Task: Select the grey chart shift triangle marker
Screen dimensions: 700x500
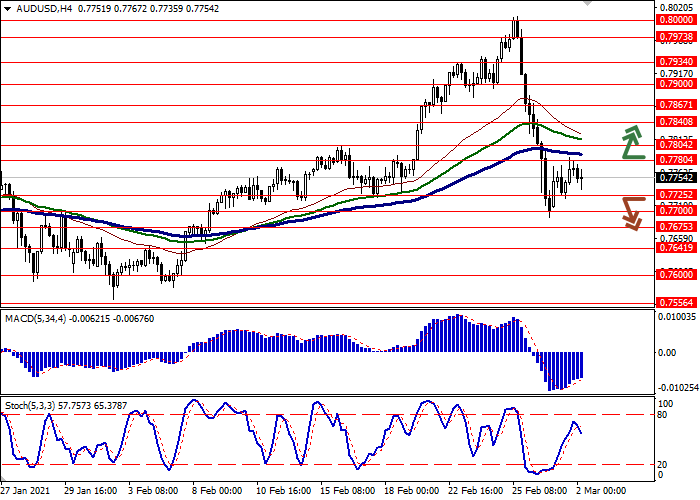Action: click(587, 3)
